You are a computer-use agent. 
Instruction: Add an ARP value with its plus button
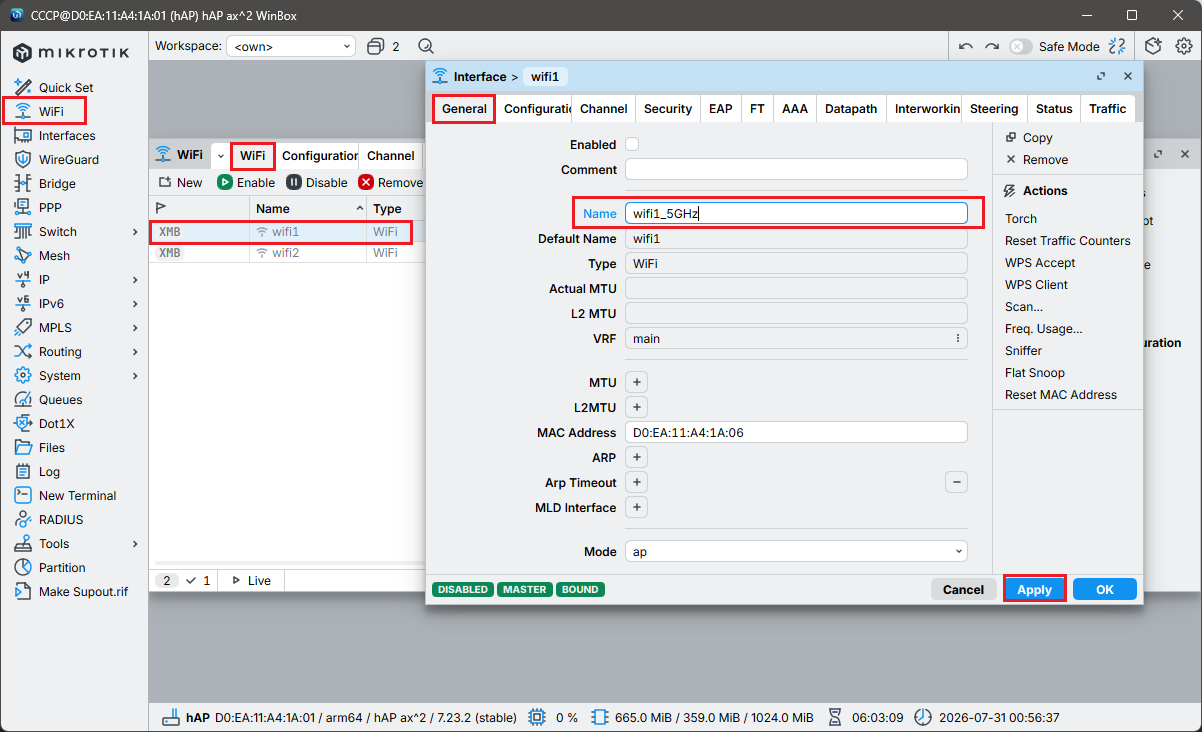point(636,457)
